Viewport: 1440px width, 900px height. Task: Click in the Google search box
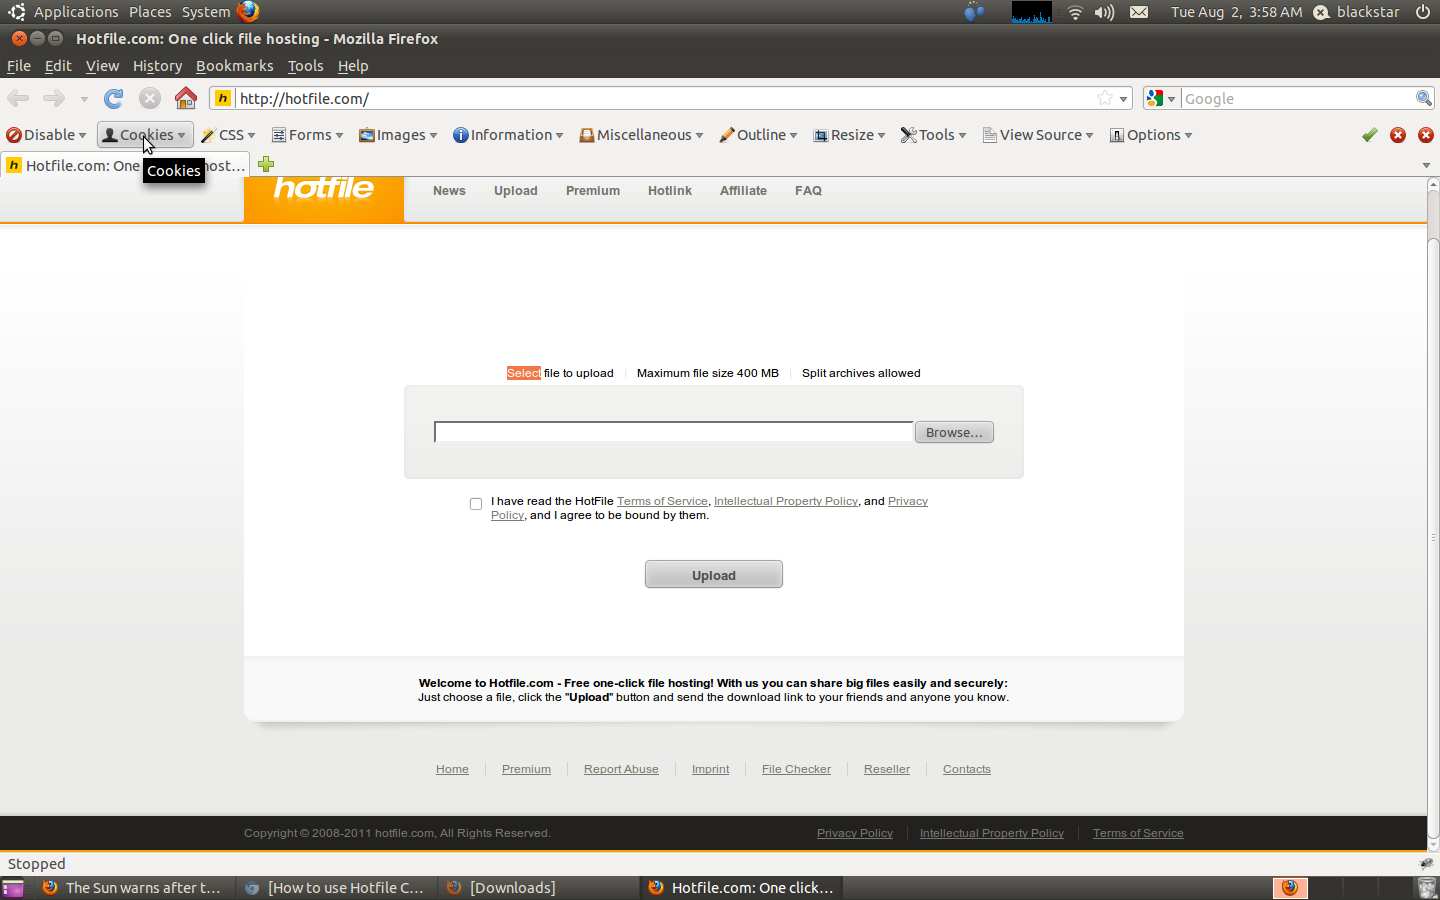[x=1298, y=98]
